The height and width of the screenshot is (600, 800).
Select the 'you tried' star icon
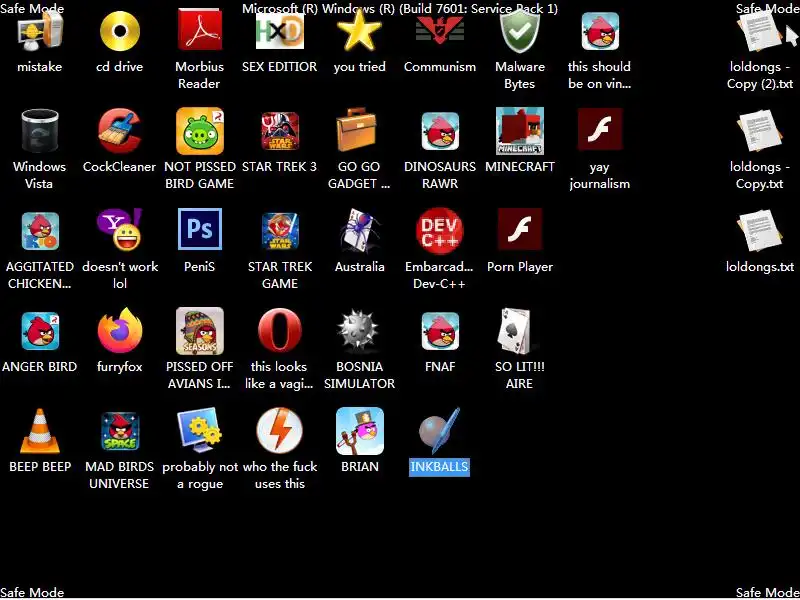click(x=359, y=31)
